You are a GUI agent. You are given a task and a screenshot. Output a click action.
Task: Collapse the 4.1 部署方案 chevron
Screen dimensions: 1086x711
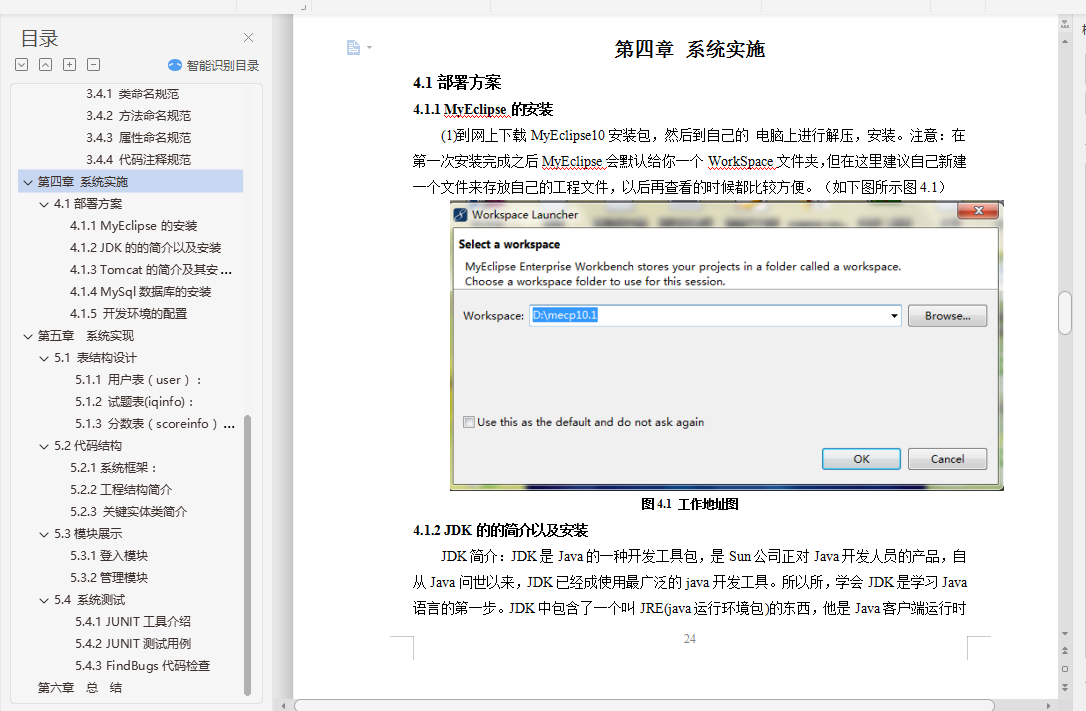tap(44, 204)
